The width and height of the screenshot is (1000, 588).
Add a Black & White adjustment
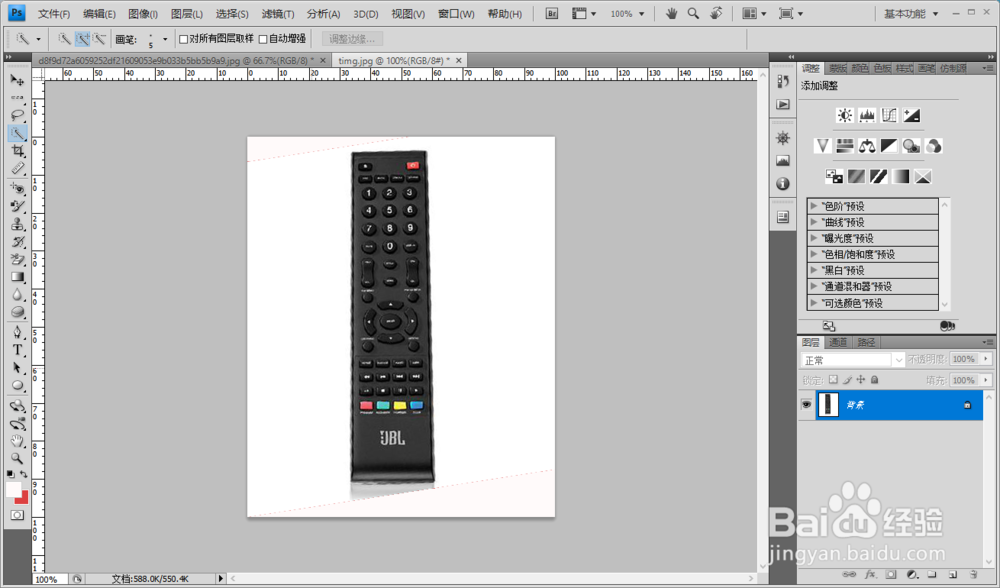889,146
